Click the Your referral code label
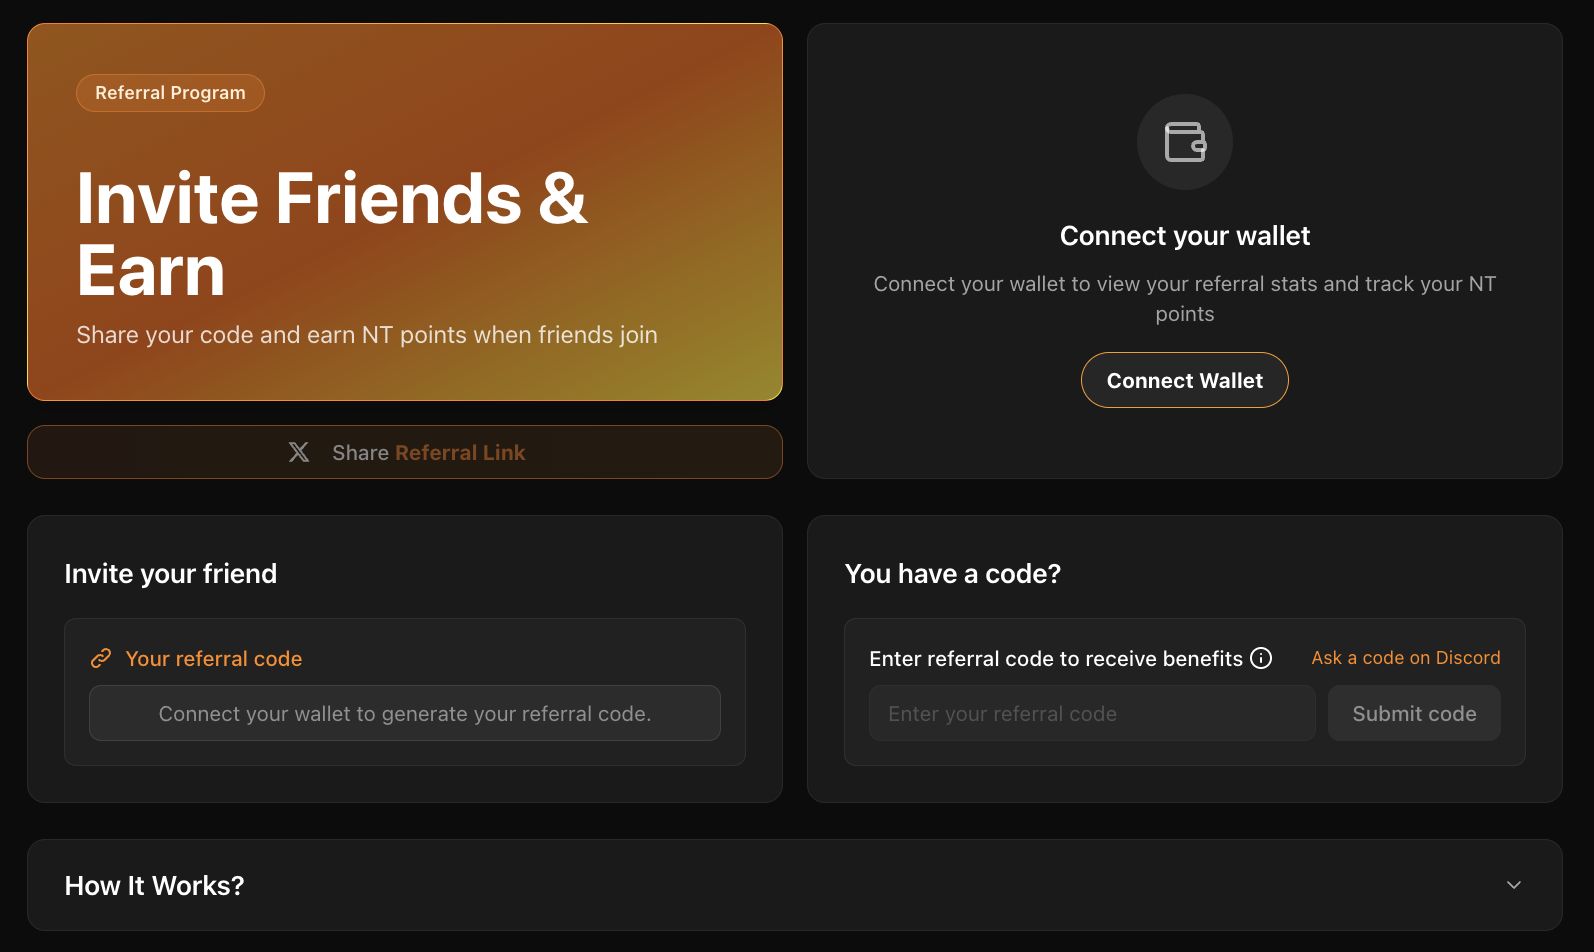 (x=214, y=659)
